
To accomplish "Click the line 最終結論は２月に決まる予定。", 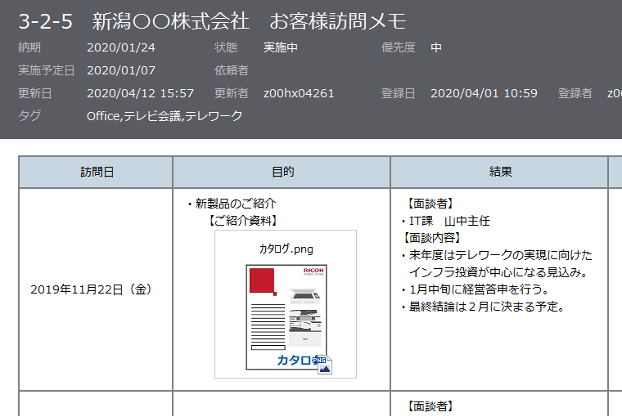I will click(x=484, y=307).
